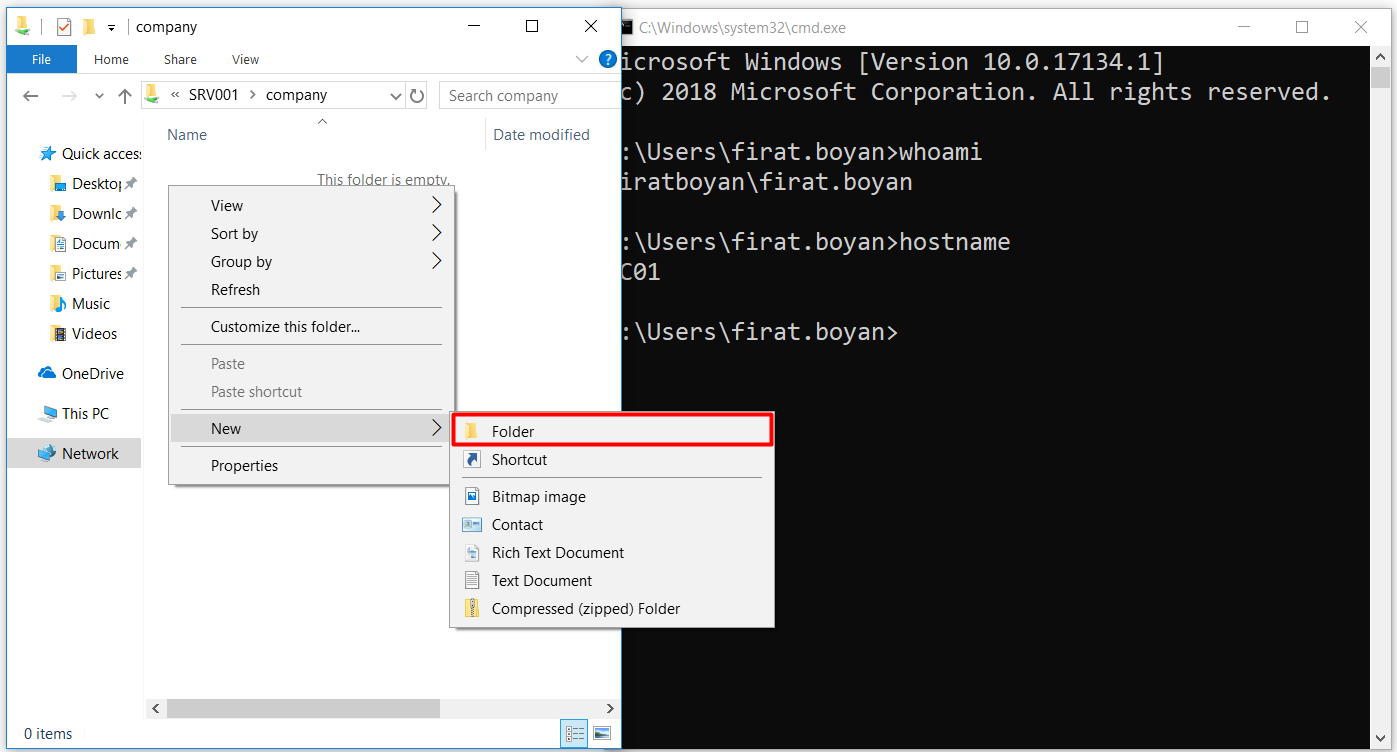Choose Folder in the New submenu
The image size is (1397, 752).
pos(612,431)
